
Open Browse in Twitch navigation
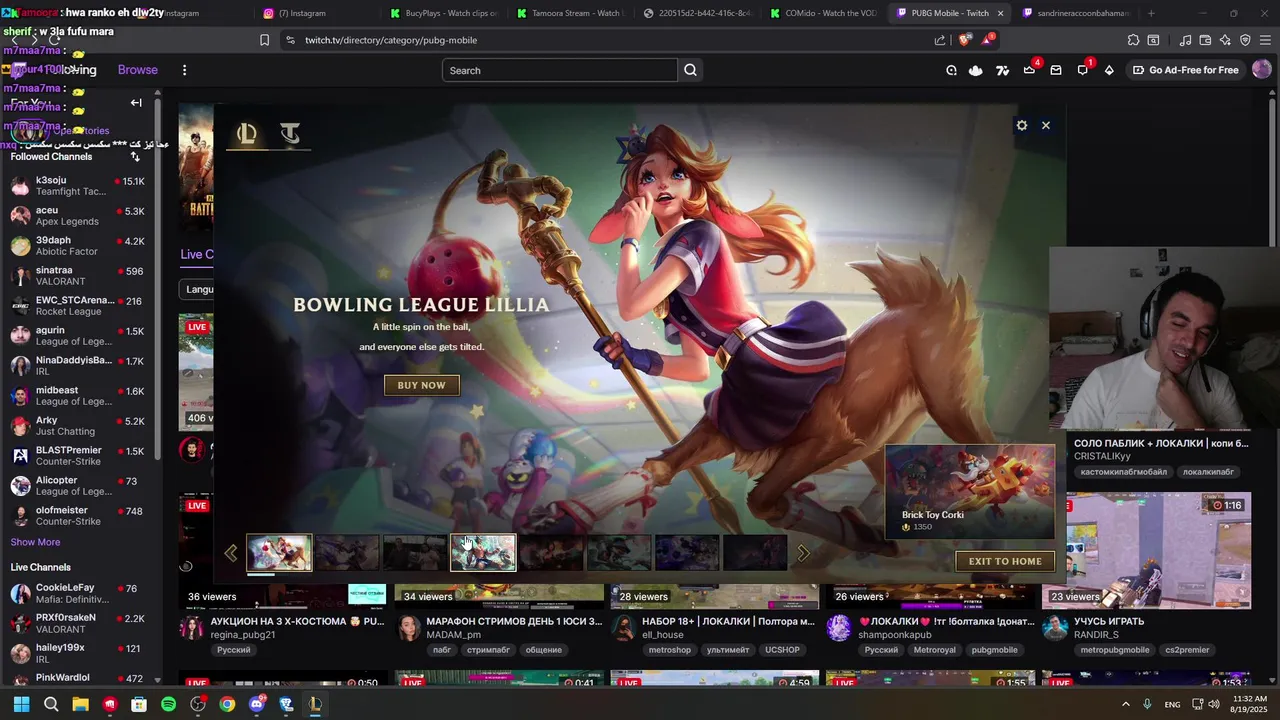(138, 70)
